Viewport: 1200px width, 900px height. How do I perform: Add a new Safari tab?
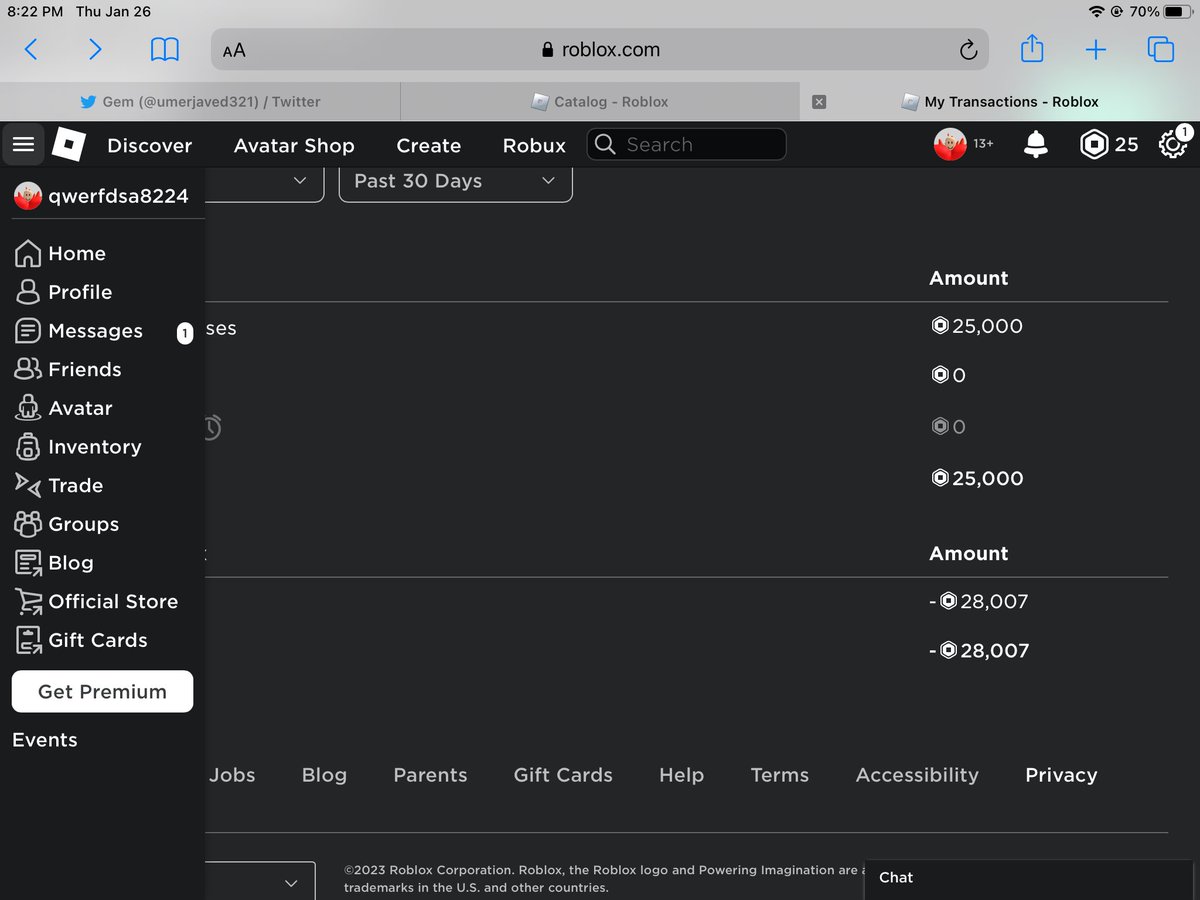[1096, 49]
